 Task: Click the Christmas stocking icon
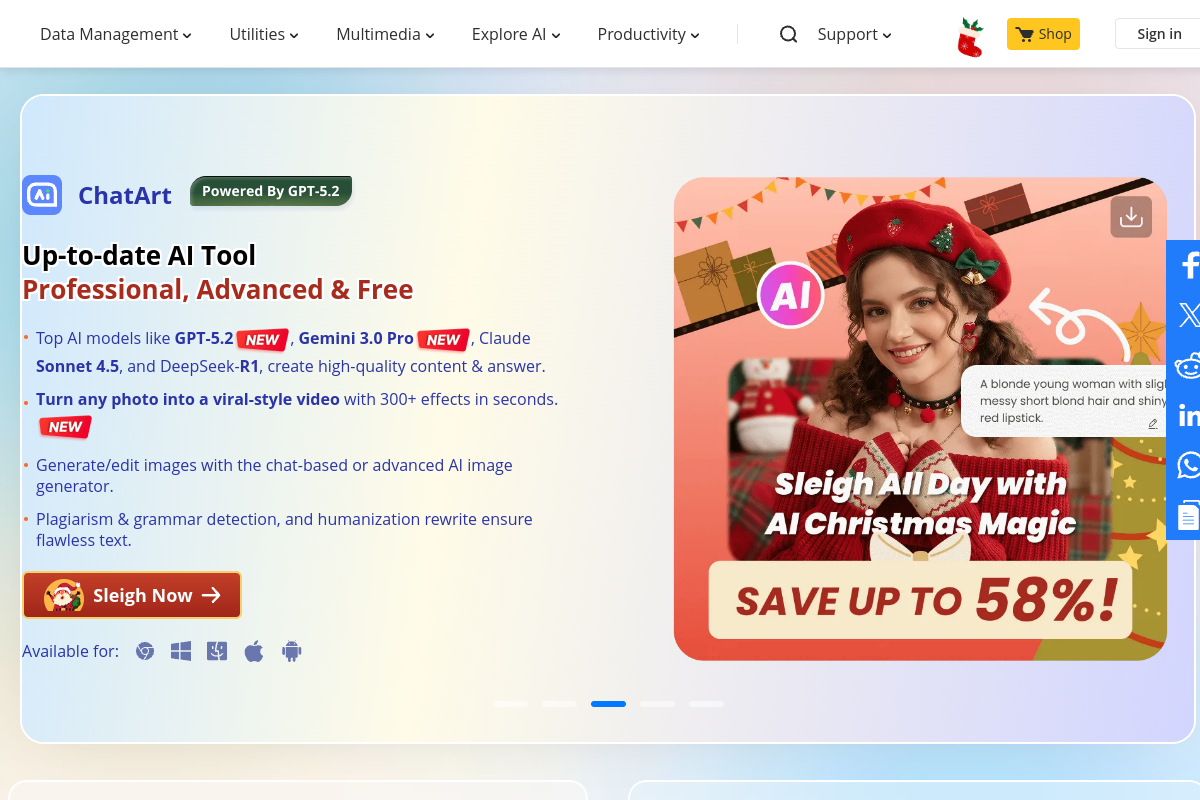[970, 37]
